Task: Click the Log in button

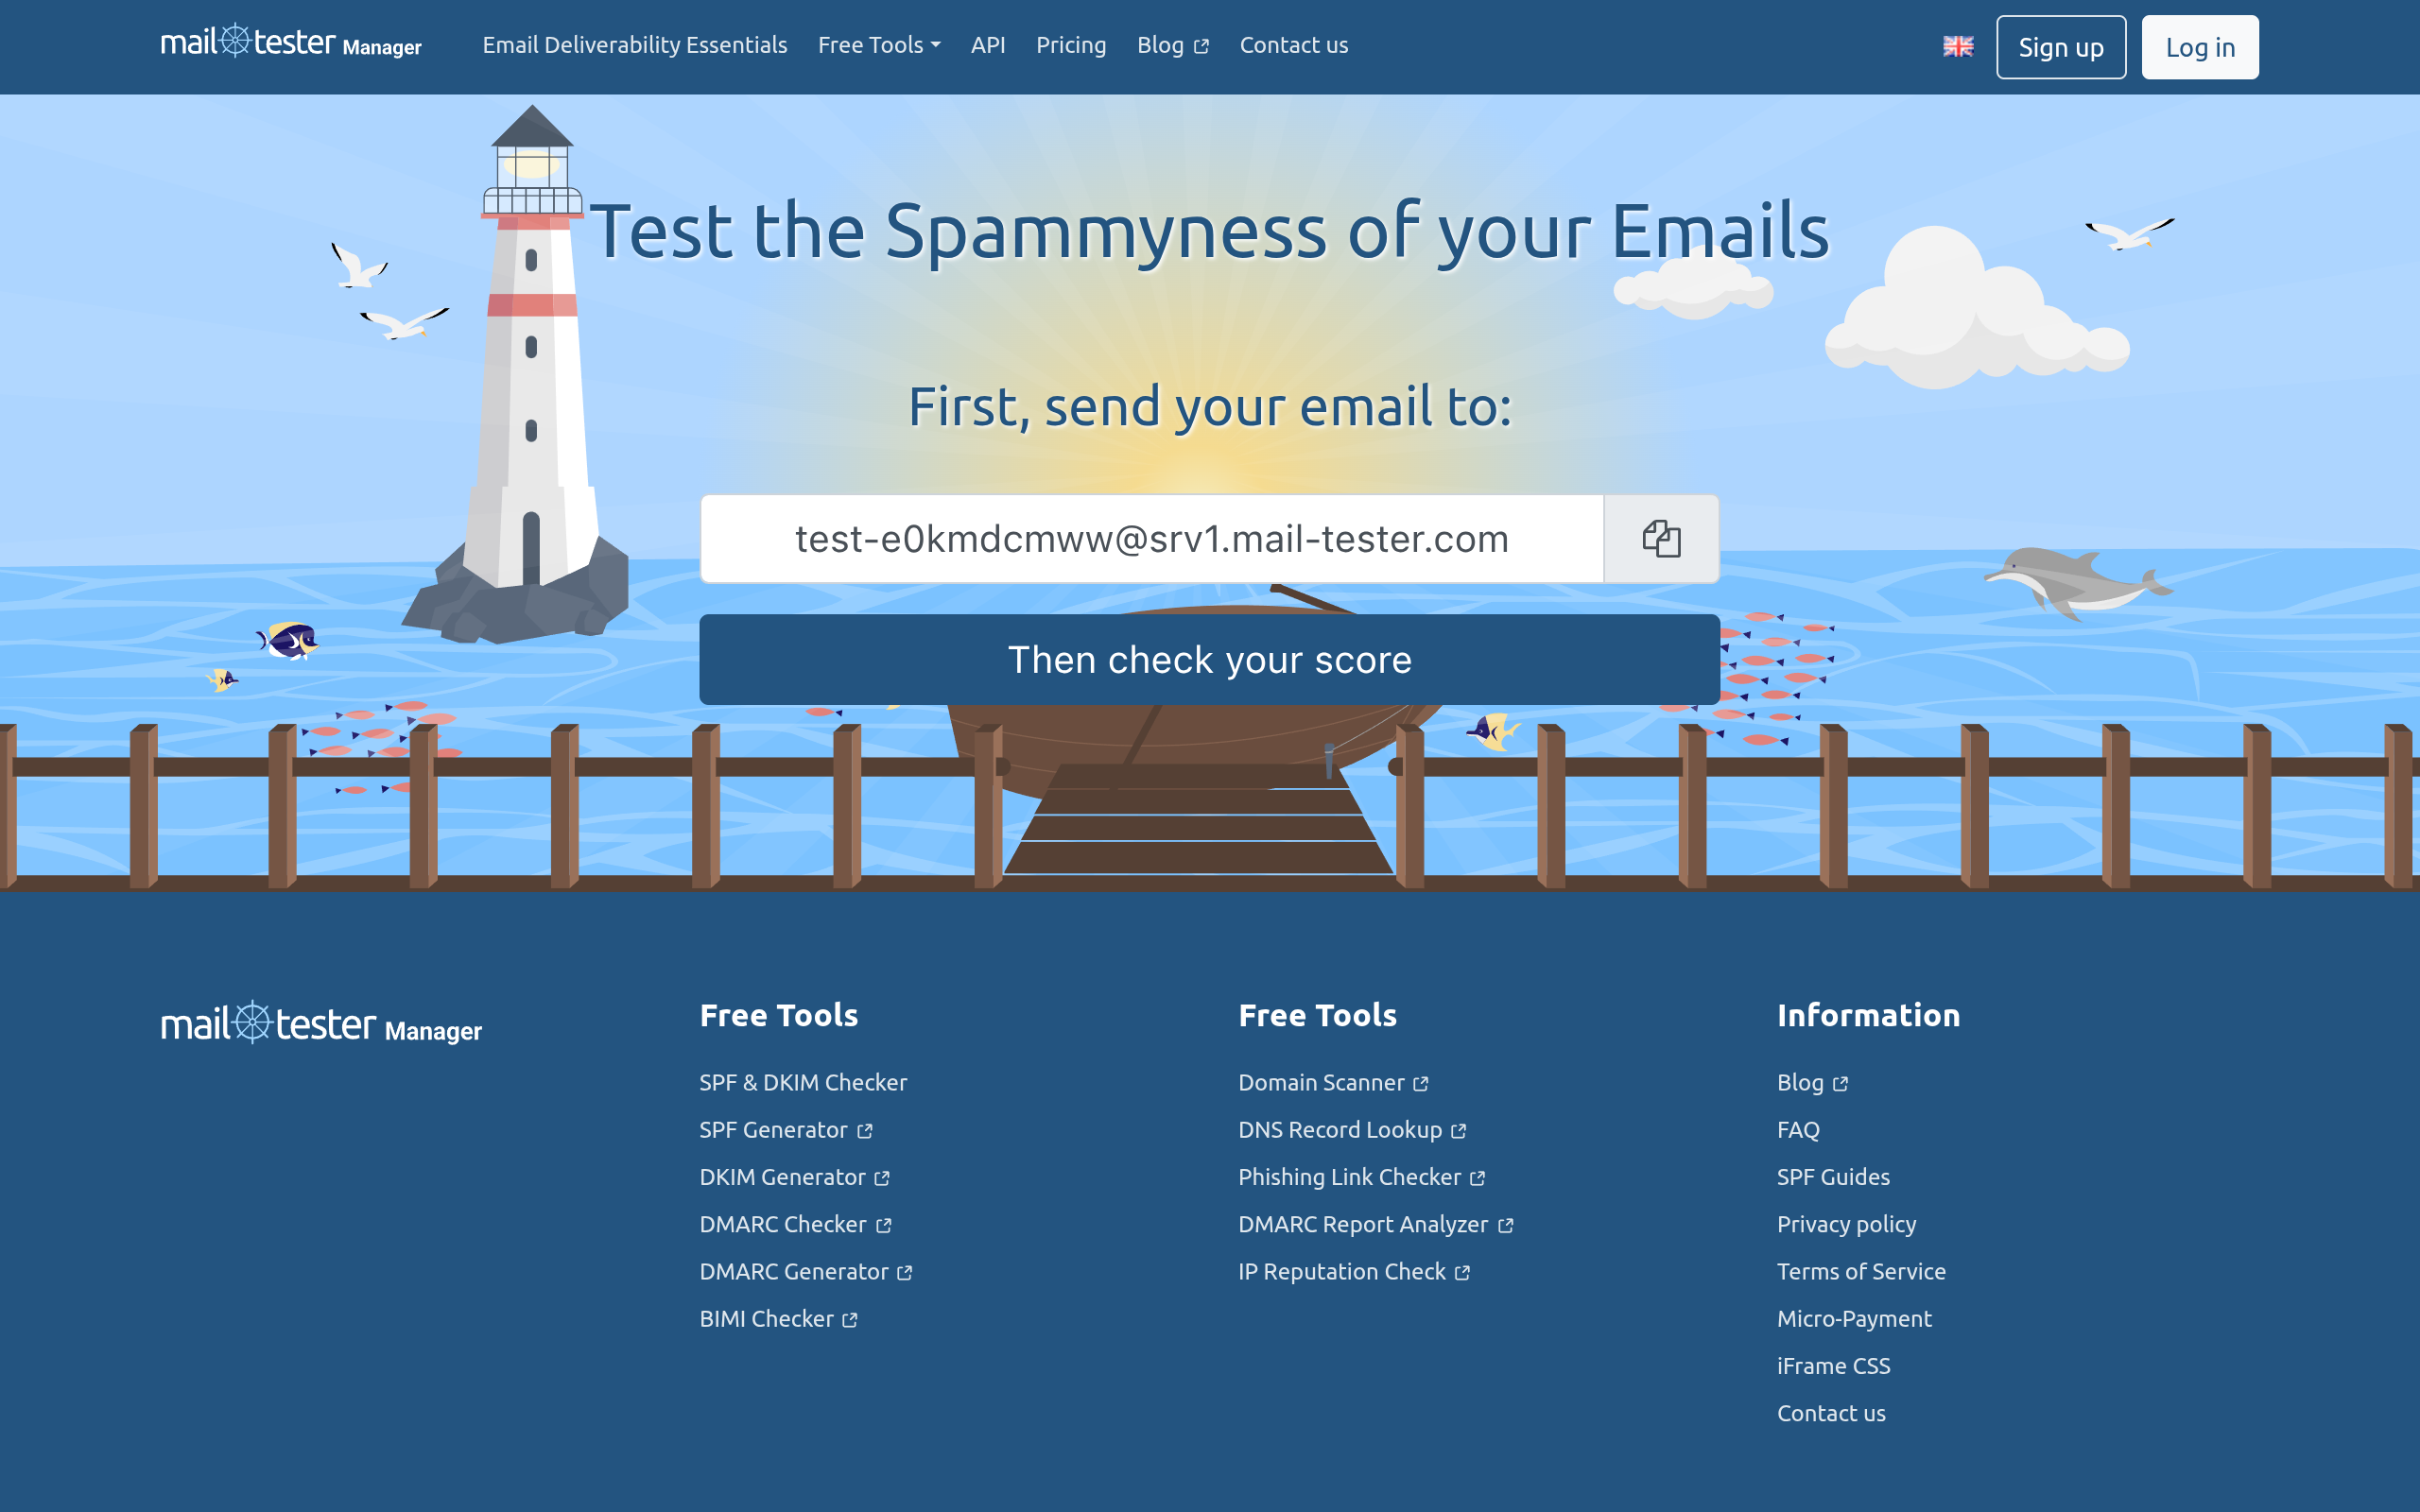Action: coord(2199,47)
